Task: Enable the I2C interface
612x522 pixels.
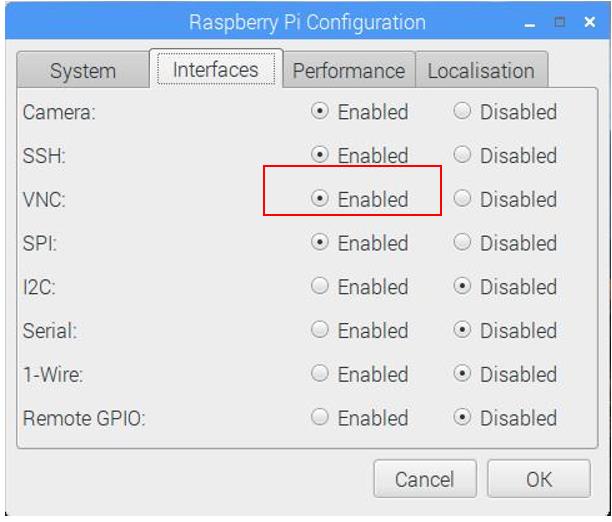Action: pyautogui.click(x=320, y=287)
